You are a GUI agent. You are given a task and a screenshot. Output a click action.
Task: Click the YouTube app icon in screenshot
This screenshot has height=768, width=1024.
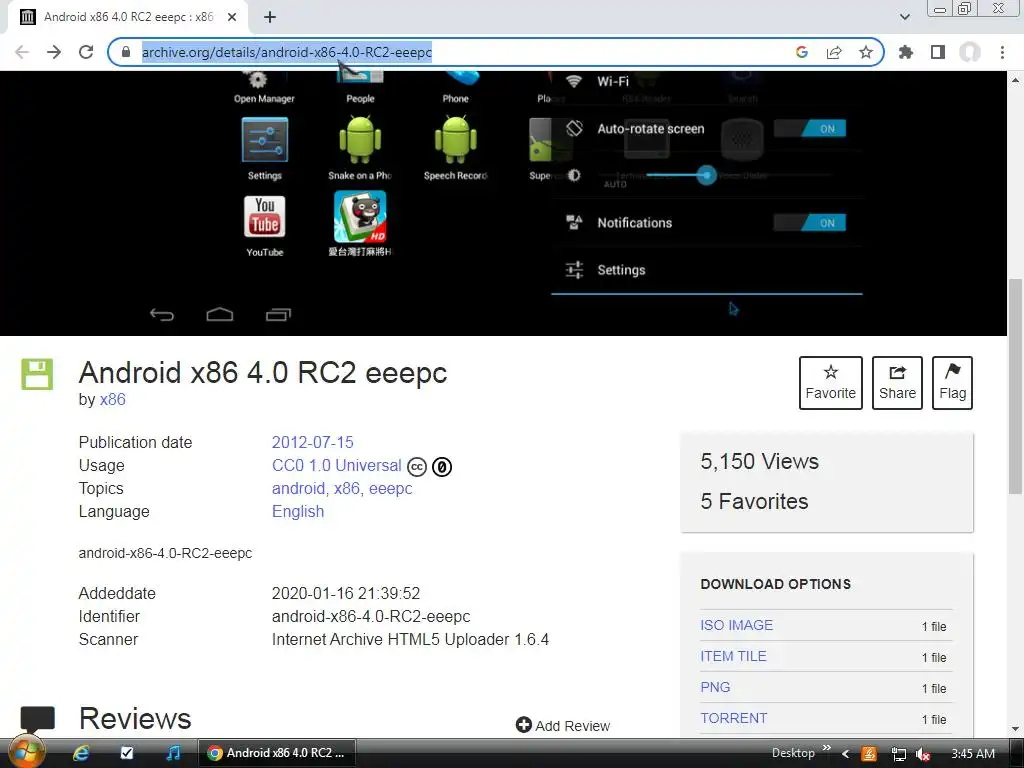point(264,216)
